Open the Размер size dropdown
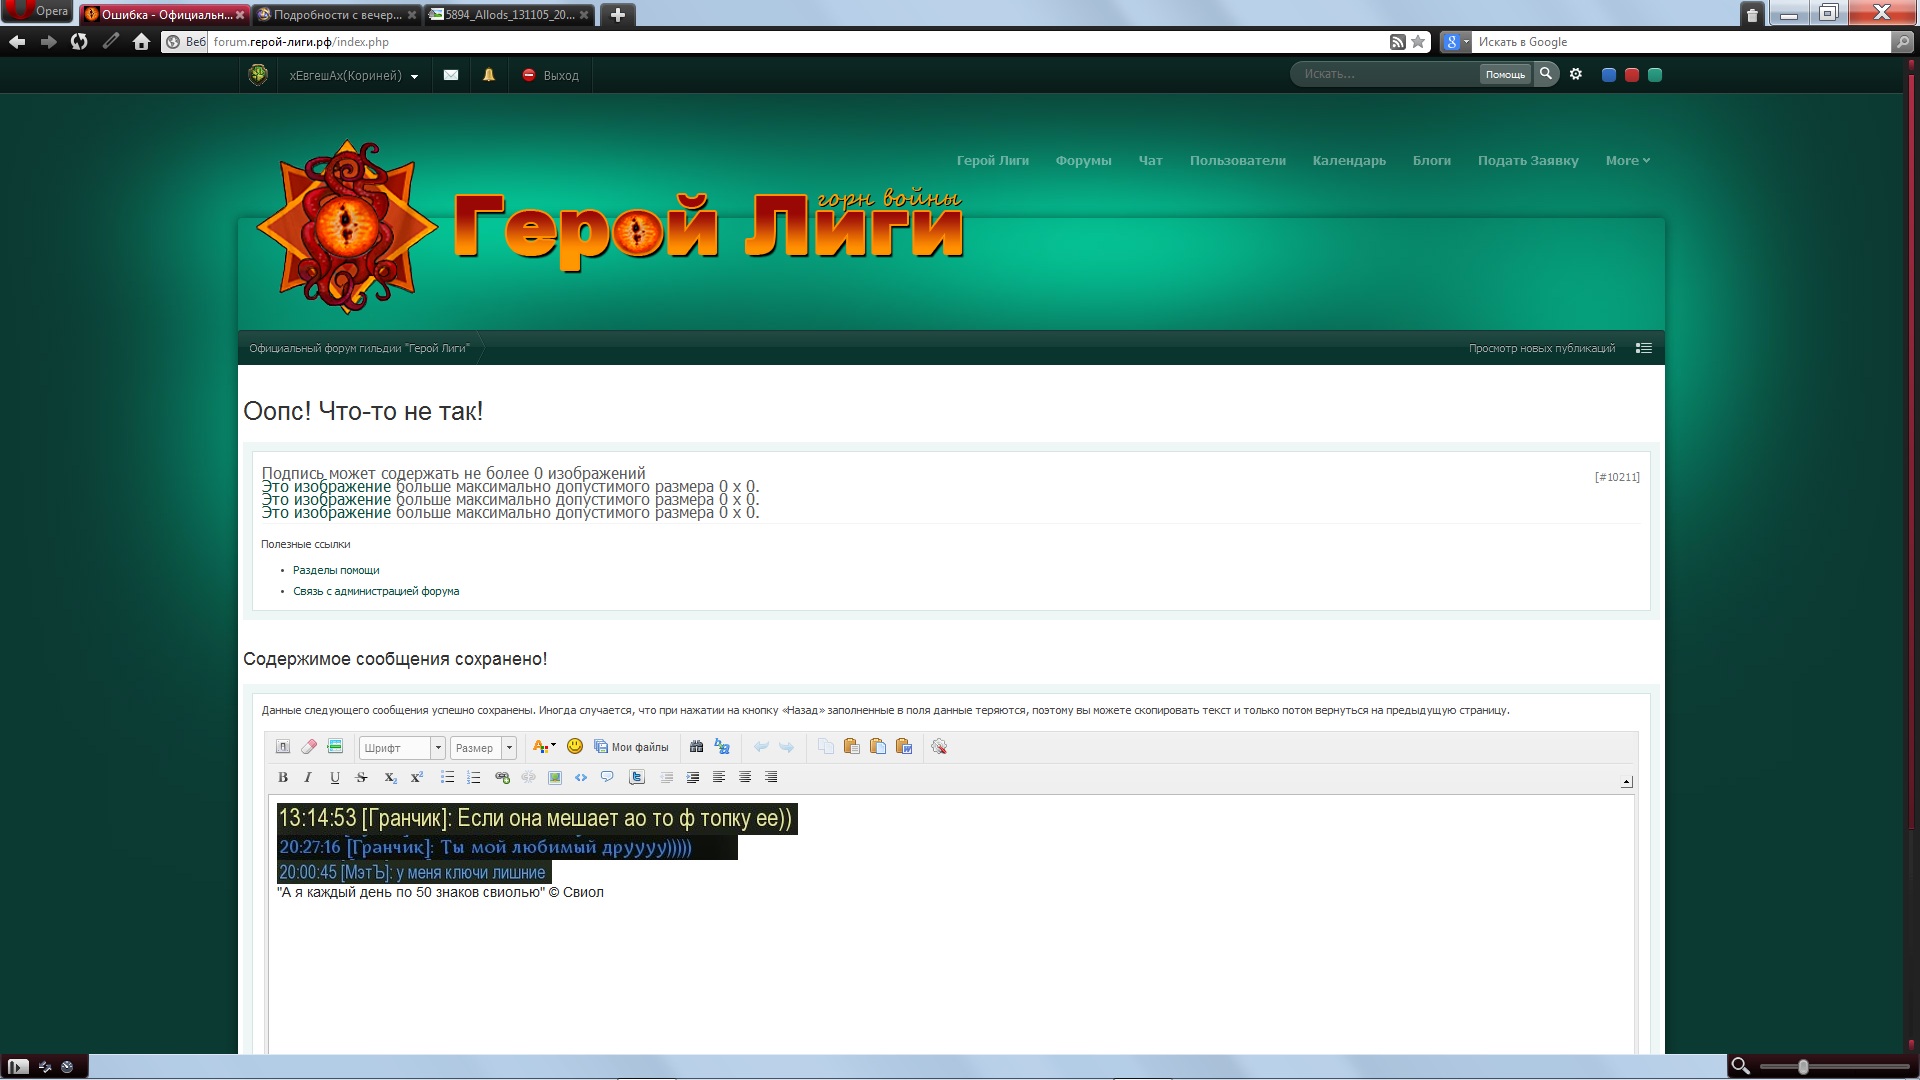The width and height of the screenshot is (1920, 1080). pos(483,747)
